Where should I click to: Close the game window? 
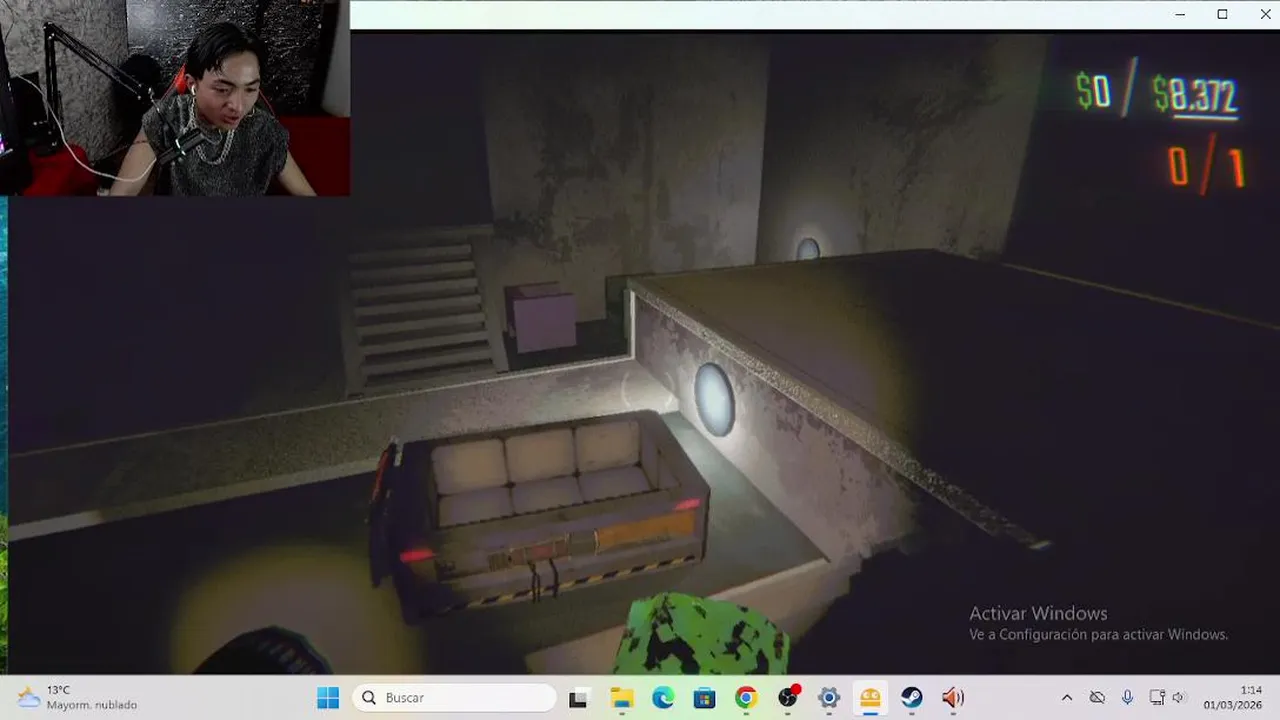[x=1264, y=14]
